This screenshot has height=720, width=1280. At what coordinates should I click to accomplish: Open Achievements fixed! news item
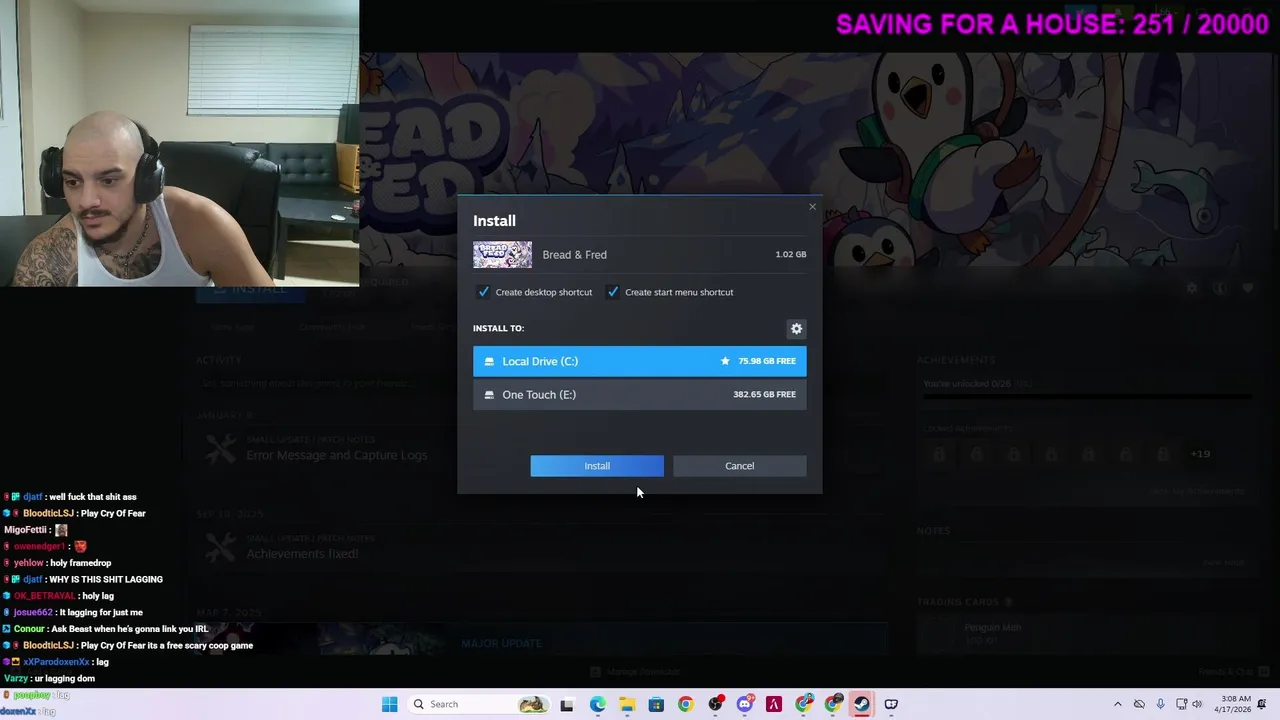(x=302, y=554)
